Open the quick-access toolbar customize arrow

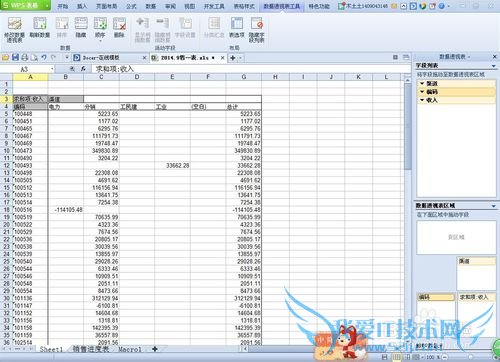coord(66,58)
